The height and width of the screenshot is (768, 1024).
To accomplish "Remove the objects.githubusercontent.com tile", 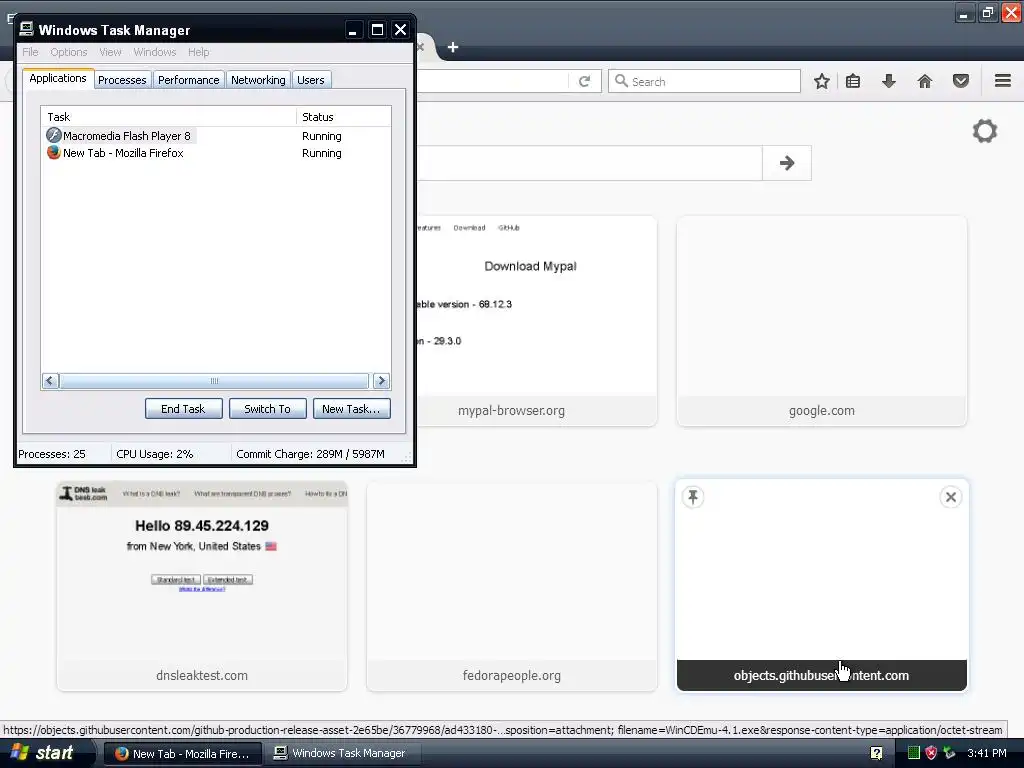I will [x=951, y=497].
